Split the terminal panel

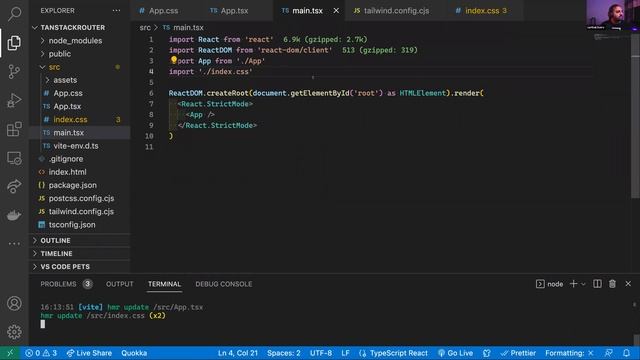[597, 284]
